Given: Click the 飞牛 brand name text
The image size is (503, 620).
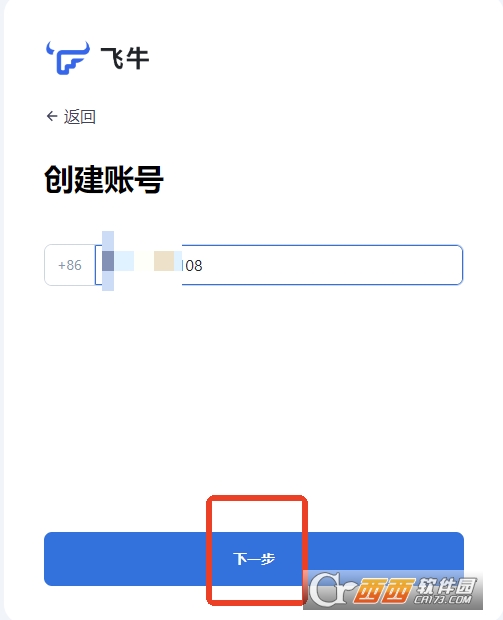Looking at the screenshot, I should click(125, 59).
